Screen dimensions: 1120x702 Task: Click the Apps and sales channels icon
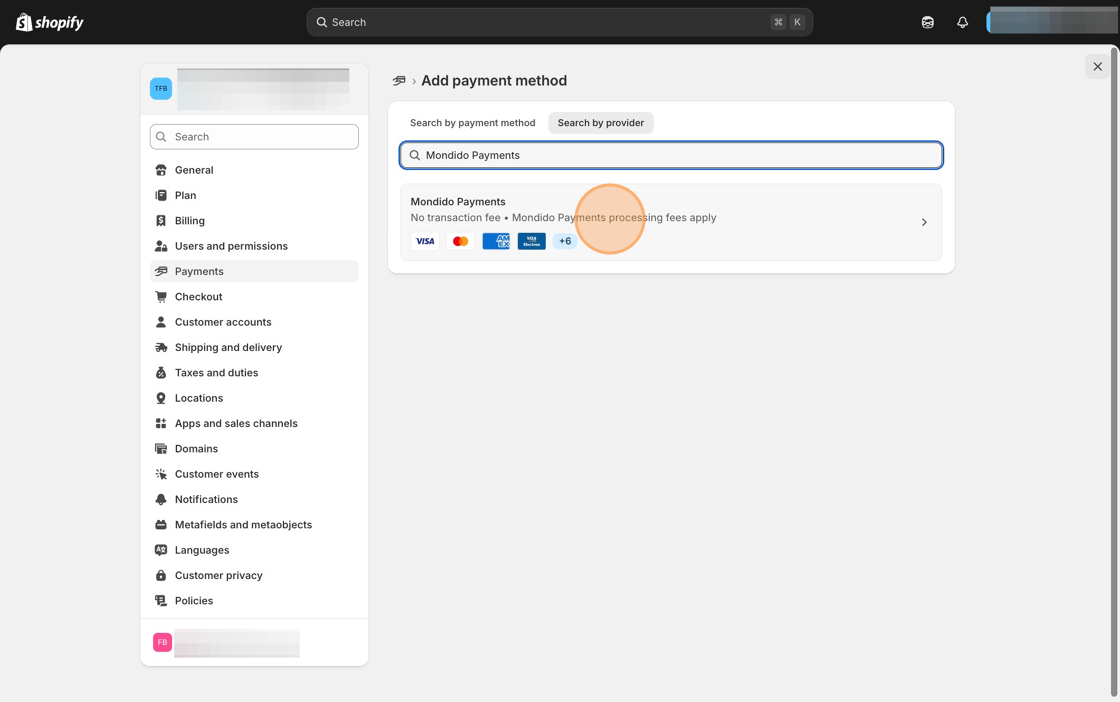point(161,423)
